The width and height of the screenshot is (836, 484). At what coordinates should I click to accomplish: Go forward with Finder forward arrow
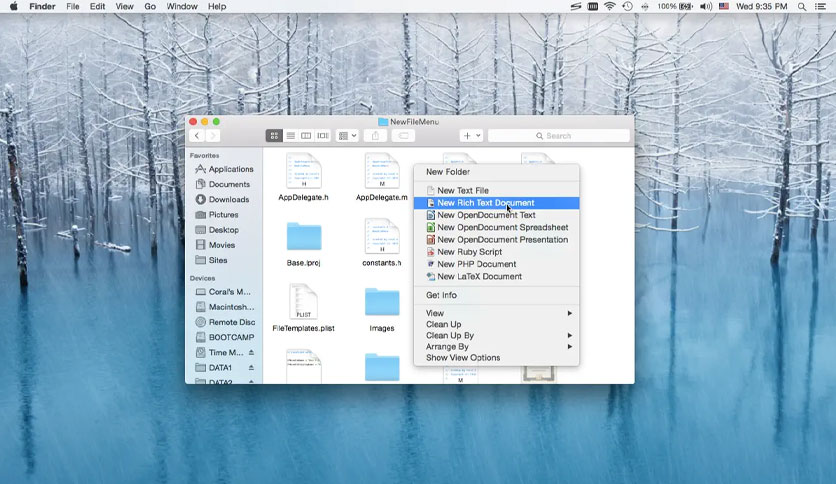tap(212, 136)
